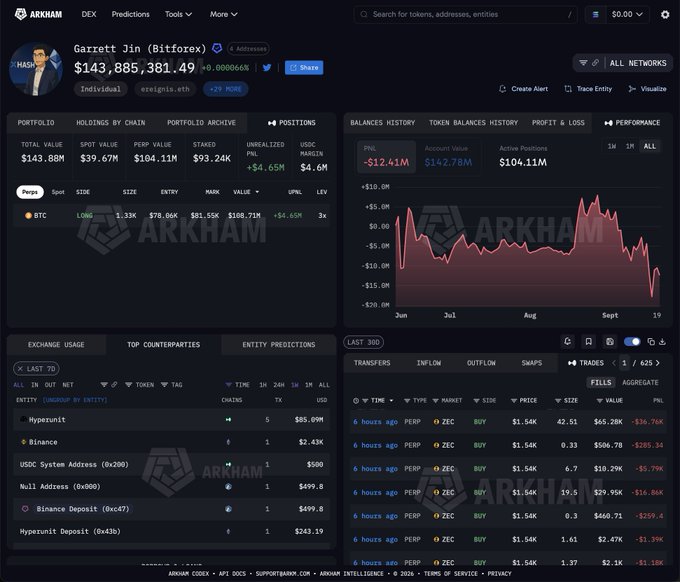
Task: Click the +29 MORE tags button
Action: tap(226, 89)
